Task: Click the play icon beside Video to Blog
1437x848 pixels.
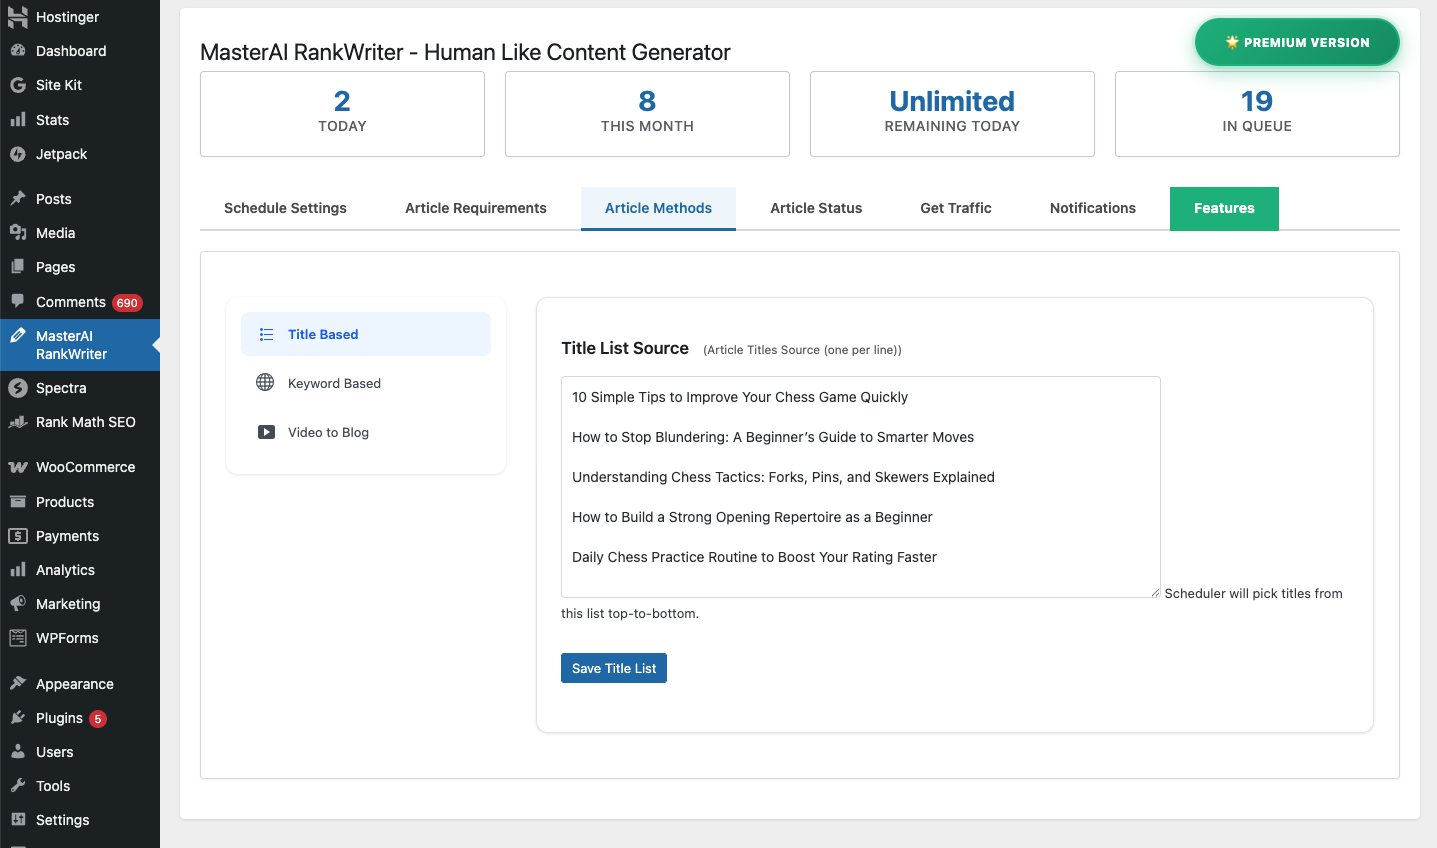Action: 266,432
